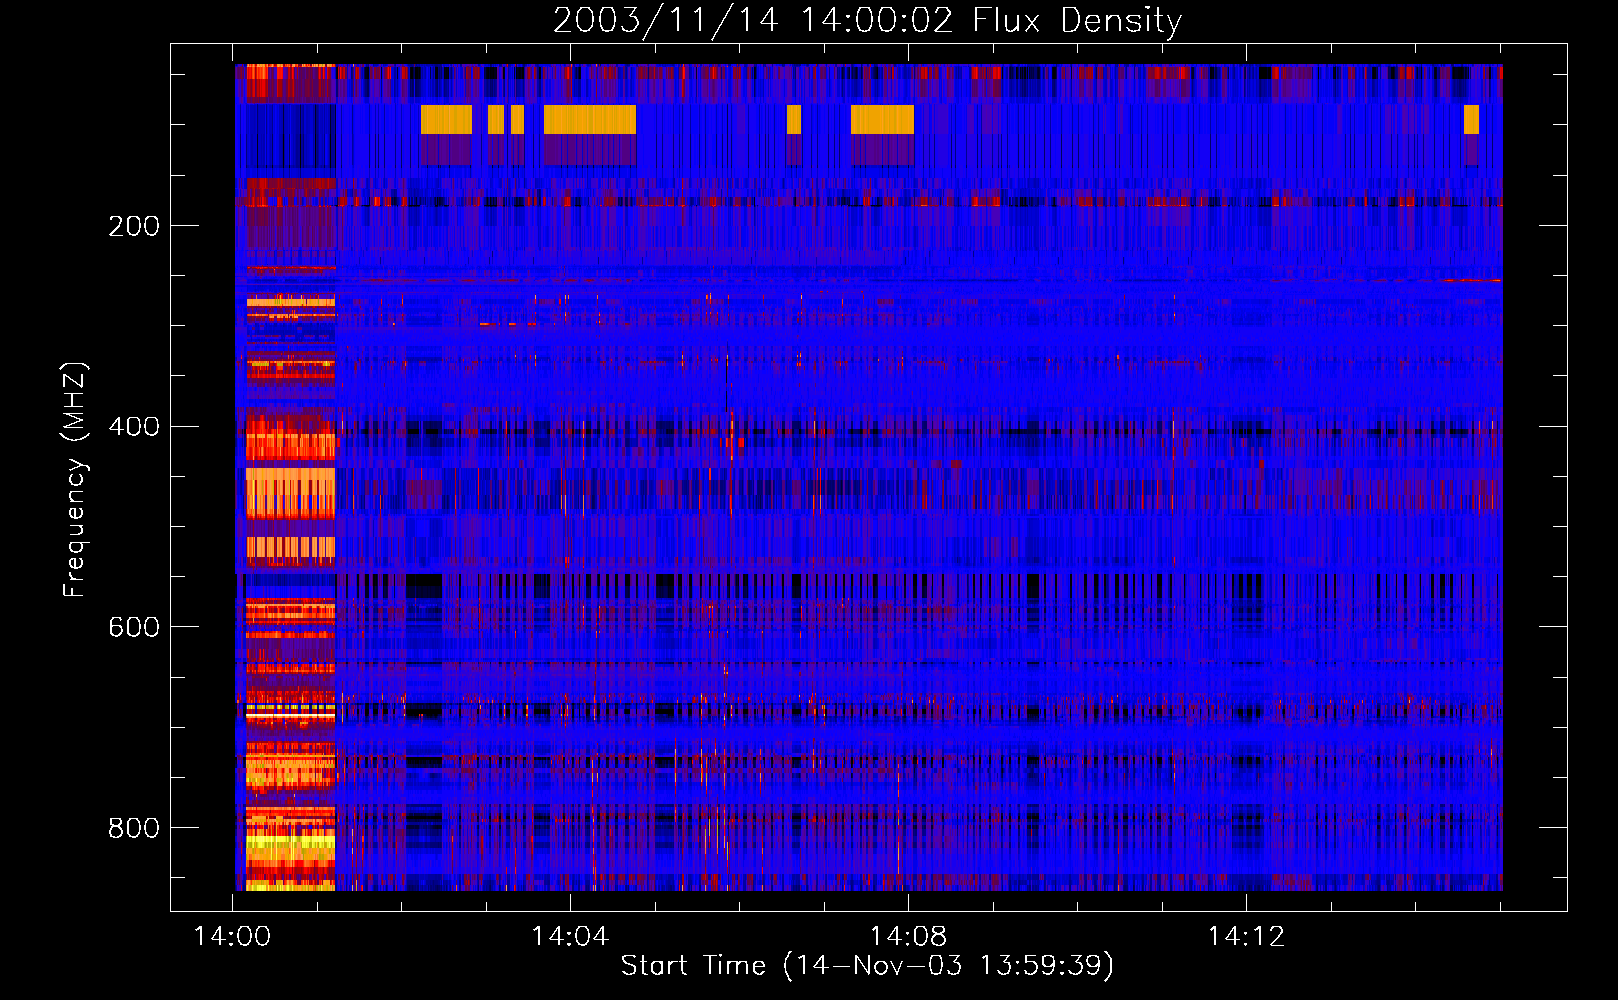Click the "Frequency (MHZ)" axis label
The width and height of the screenshot is (1618, 1000).
pyautogui.click(x=75, y=479)
